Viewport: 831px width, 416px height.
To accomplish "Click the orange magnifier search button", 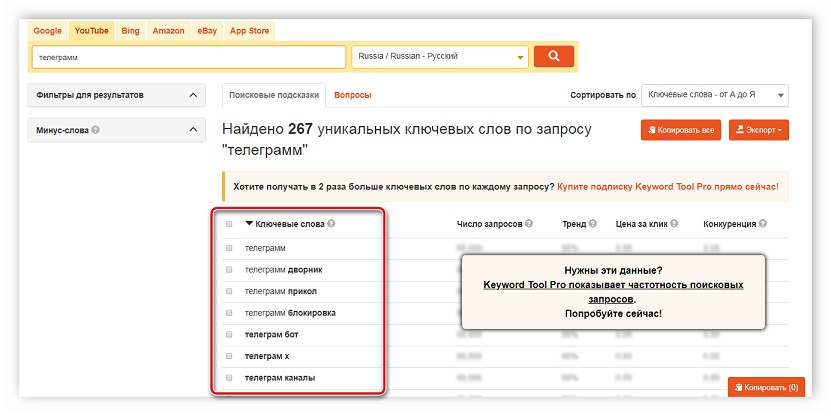I will tap(554, 56).
